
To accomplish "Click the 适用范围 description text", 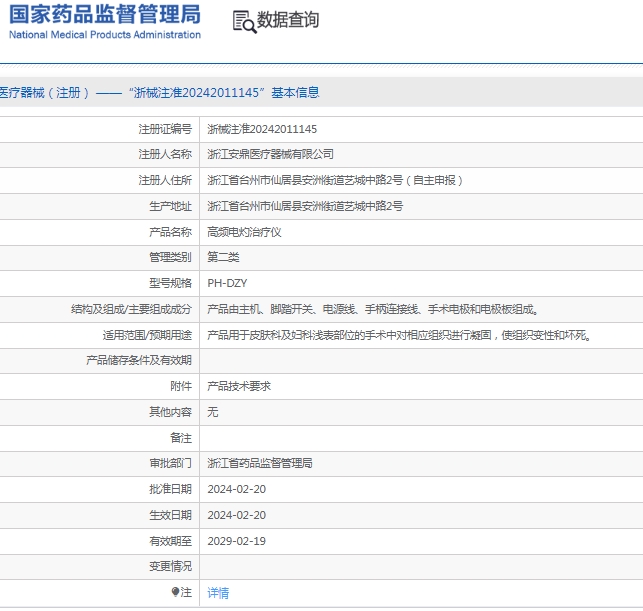I will pyautogui.click(x=399, y=335).
